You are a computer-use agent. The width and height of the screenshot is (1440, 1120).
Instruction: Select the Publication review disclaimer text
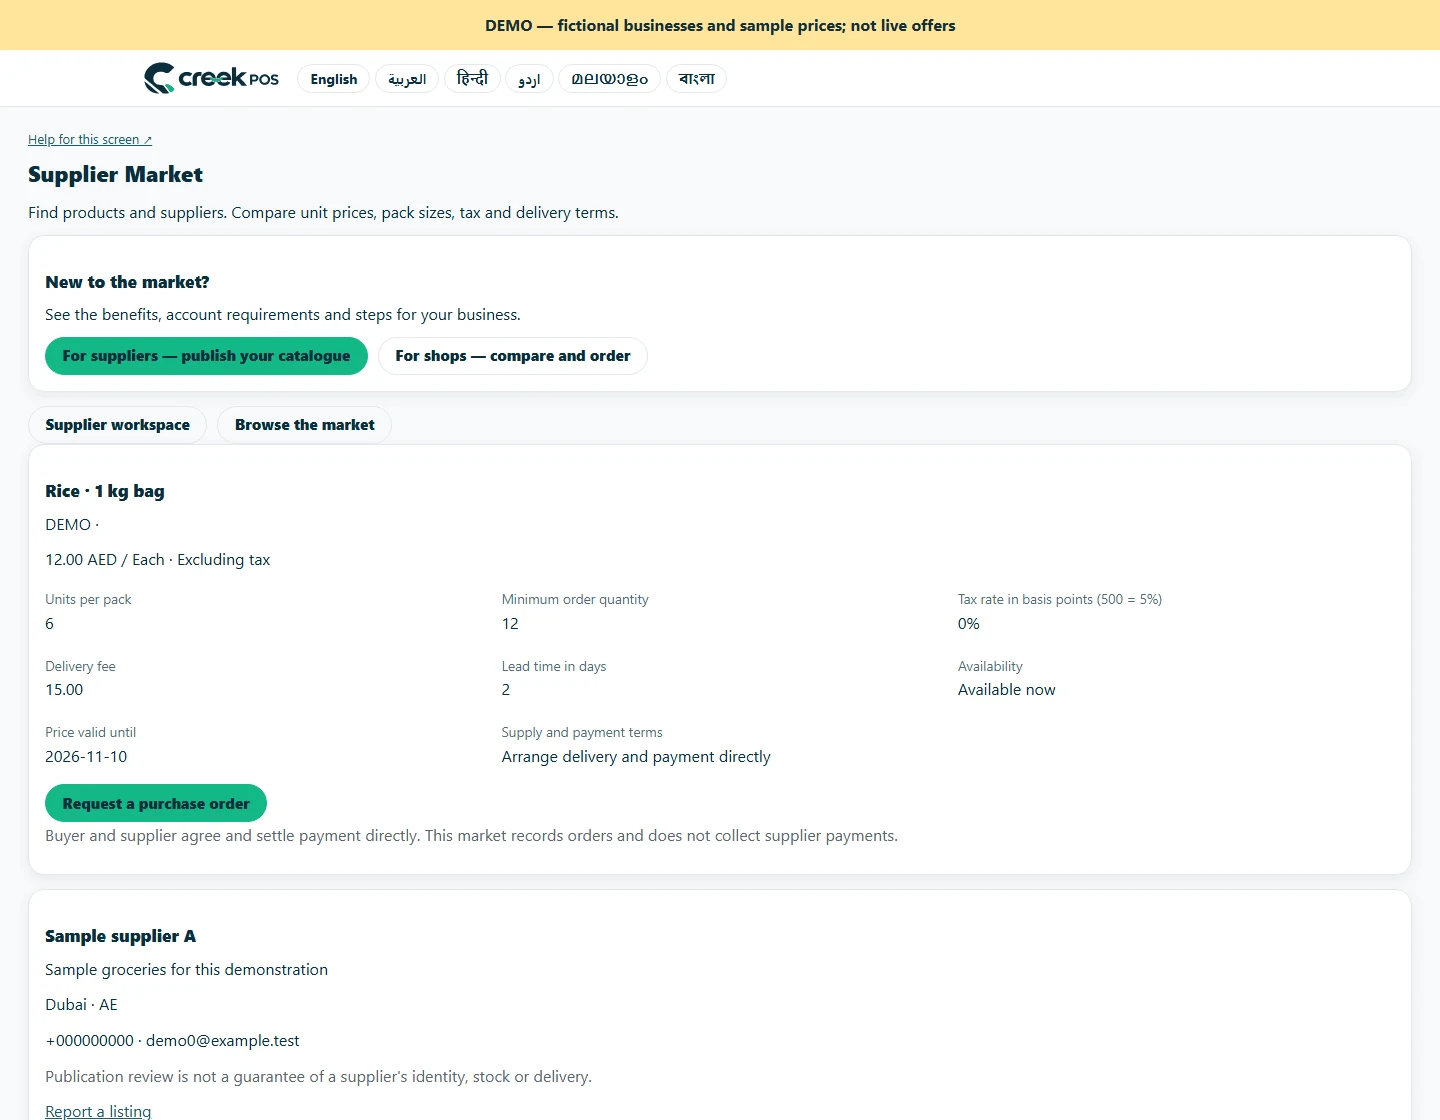(318, 1077)
